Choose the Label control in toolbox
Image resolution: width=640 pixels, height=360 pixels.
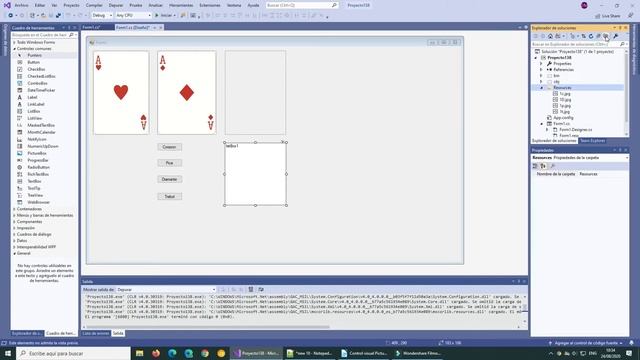[x=32, y=97]
